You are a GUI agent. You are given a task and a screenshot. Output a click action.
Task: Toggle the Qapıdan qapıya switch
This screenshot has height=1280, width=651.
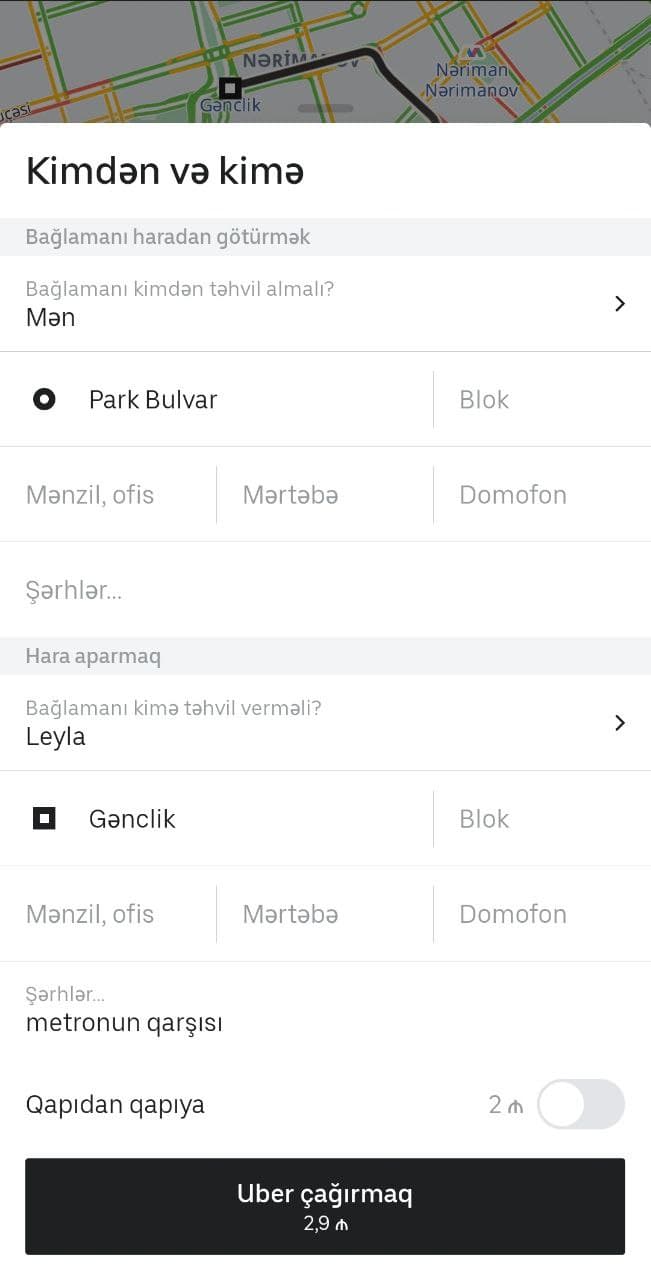(x=580, y=1104)
